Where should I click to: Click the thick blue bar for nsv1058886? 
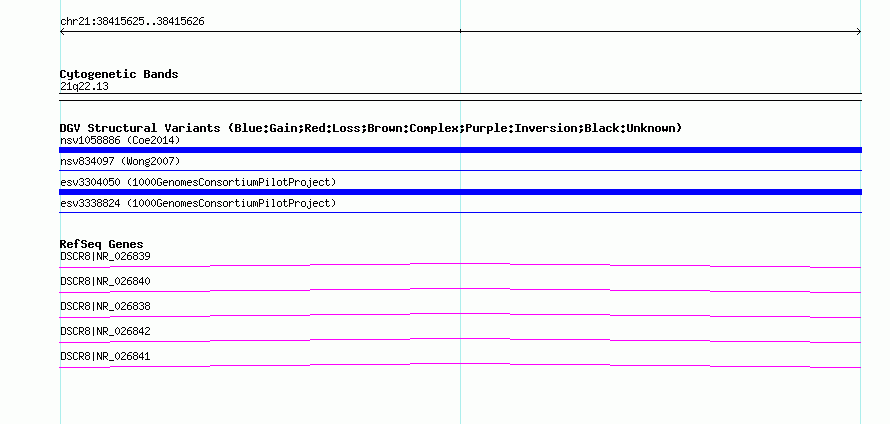[460, 150]
